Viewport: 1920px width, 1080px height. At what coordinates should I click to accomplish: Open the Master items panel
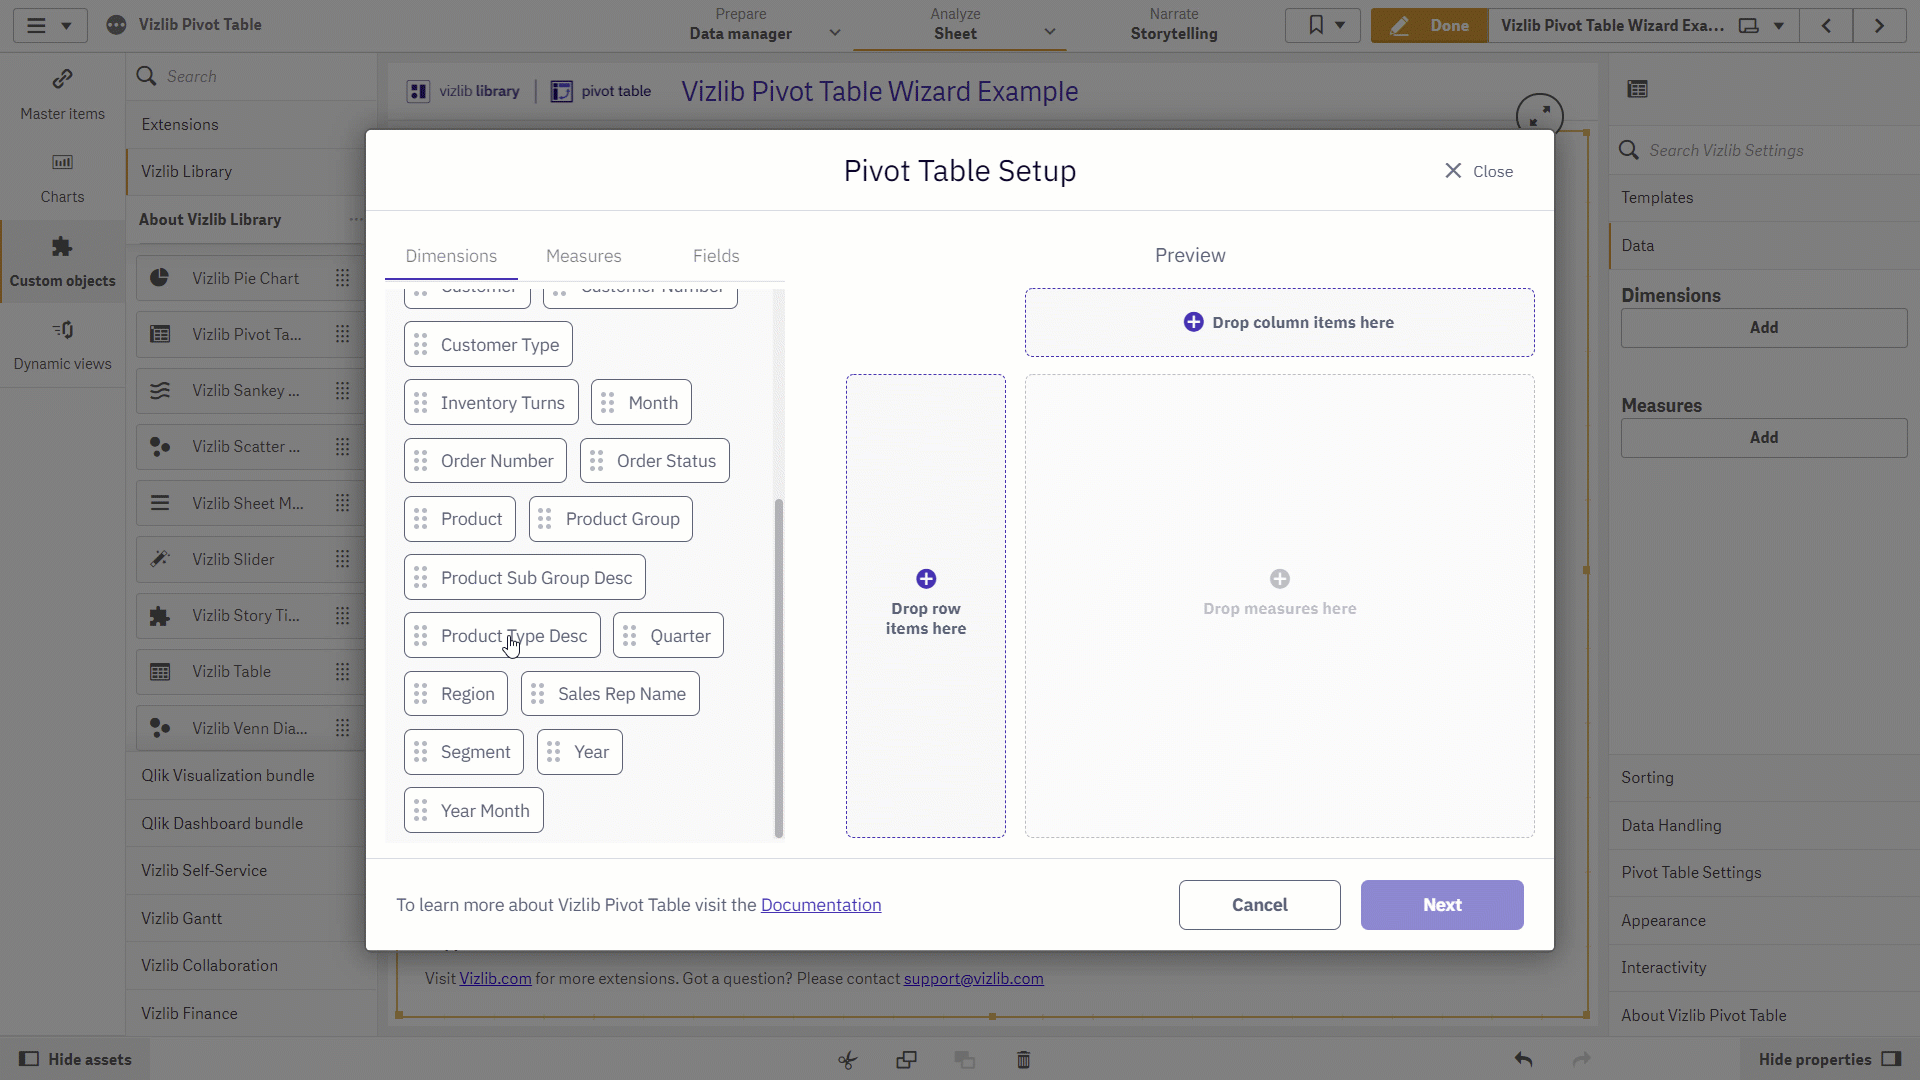coord(62,95)
